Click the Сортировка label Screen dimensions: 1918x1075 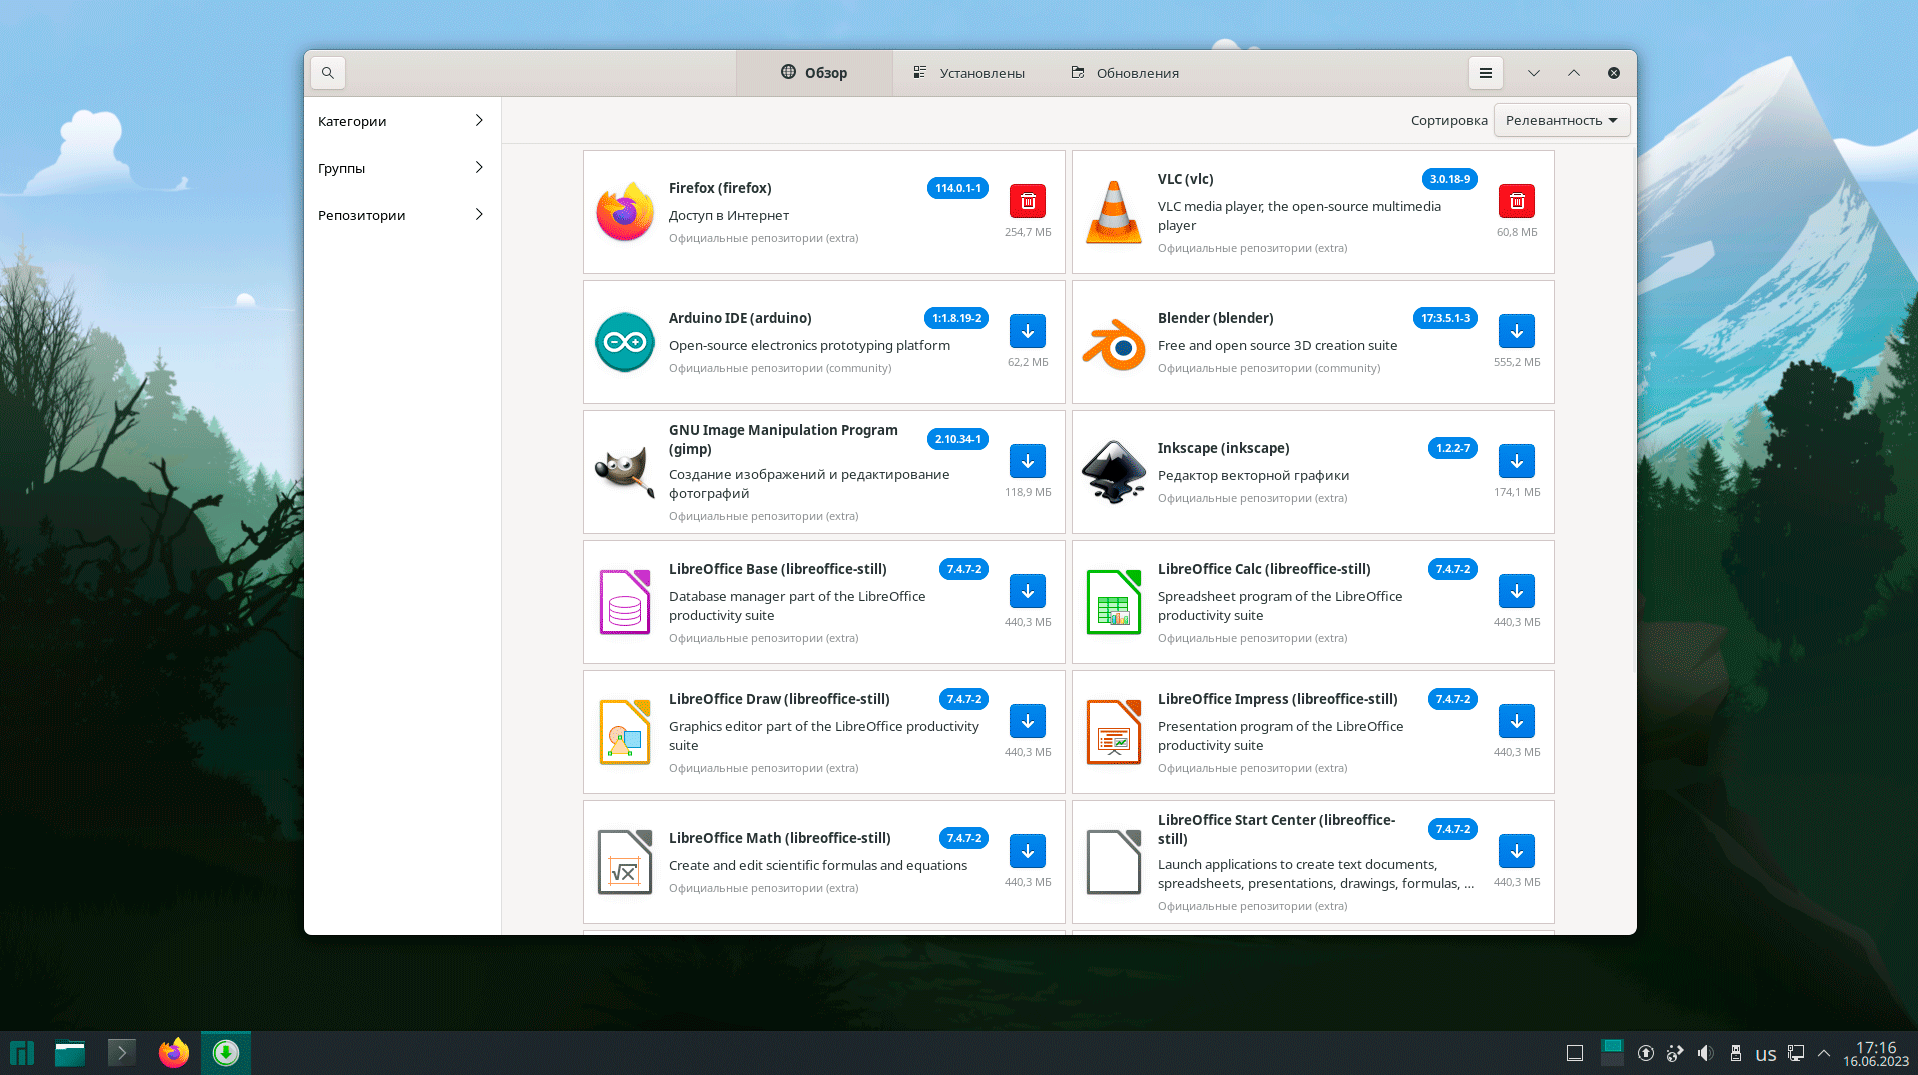pyautogui.click(x=1449, y=121)
